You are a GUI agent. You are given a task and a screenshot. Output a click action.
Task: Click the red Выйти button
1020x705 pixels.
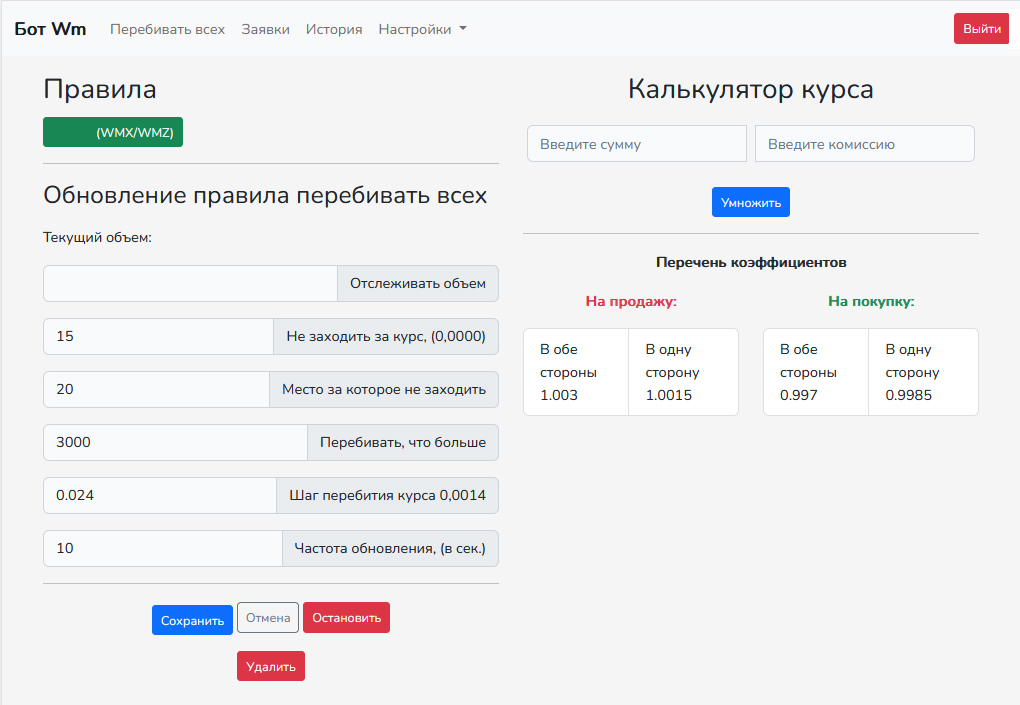coord(981,29)
